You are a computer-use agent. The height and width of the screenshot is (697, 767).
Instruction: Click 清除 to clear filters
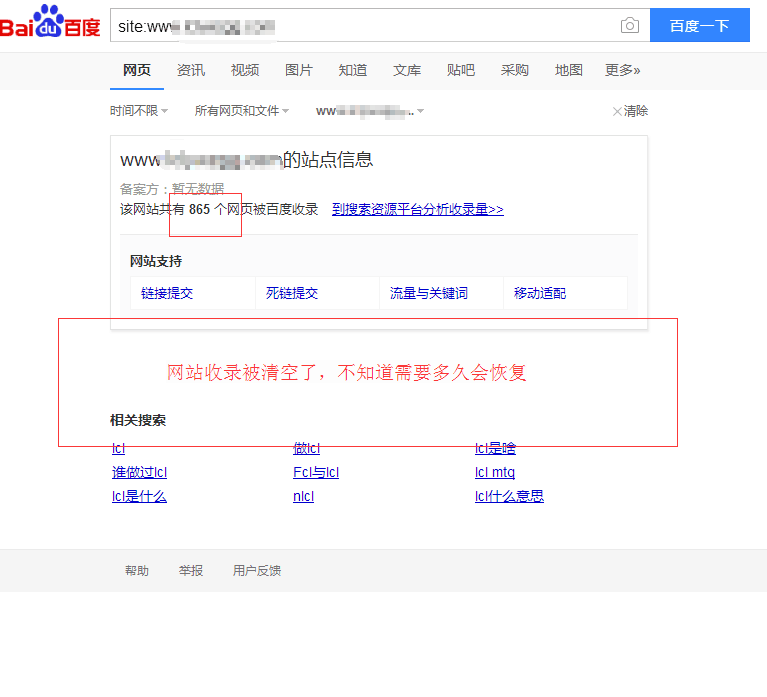(631, 111)
